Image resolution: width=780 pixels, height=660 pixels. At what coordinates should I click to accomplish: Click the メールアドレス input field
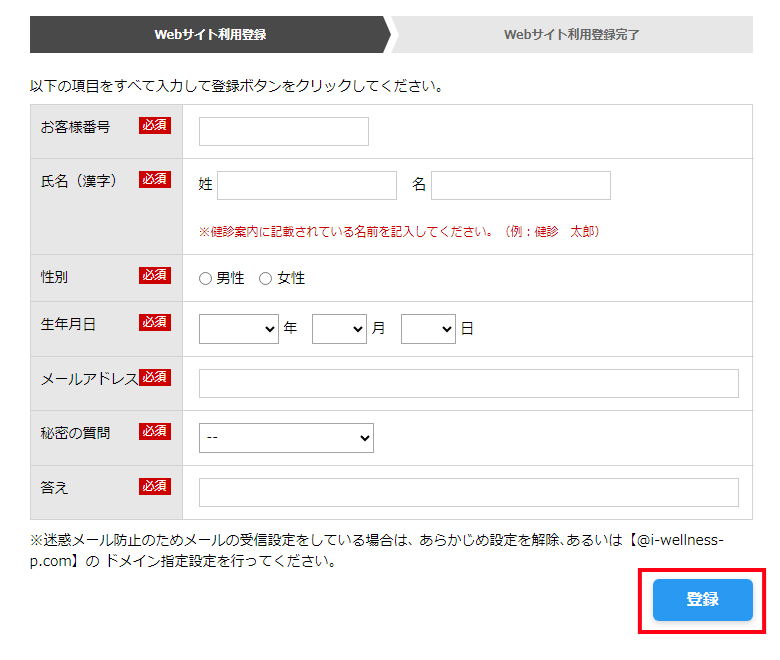(469, 383)
